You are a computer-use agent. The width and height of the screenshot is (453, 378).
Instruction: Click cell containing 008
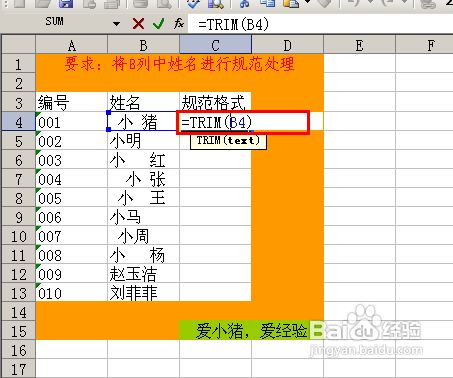tap(72, 254)
